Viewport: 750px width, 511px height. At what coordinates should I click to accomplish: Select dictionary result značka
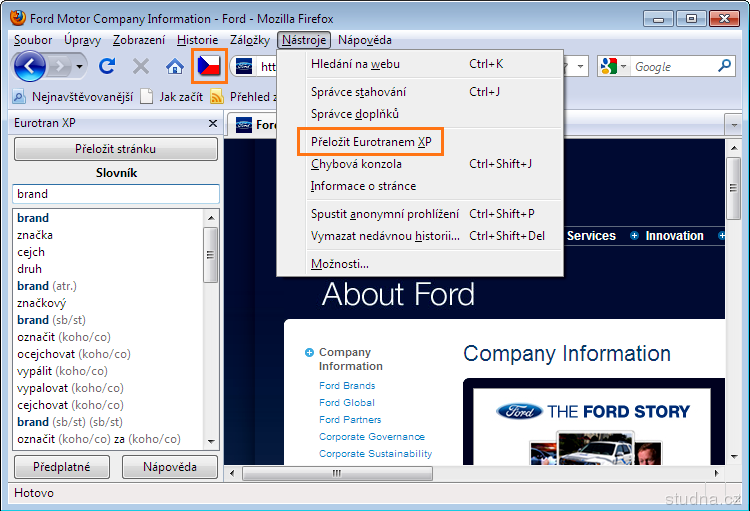point(35,235)
